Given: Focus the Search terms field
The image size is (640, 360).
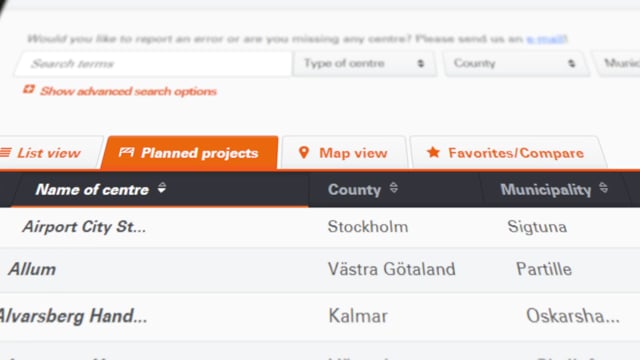Looking at the screenshot, I should point(153,64).
